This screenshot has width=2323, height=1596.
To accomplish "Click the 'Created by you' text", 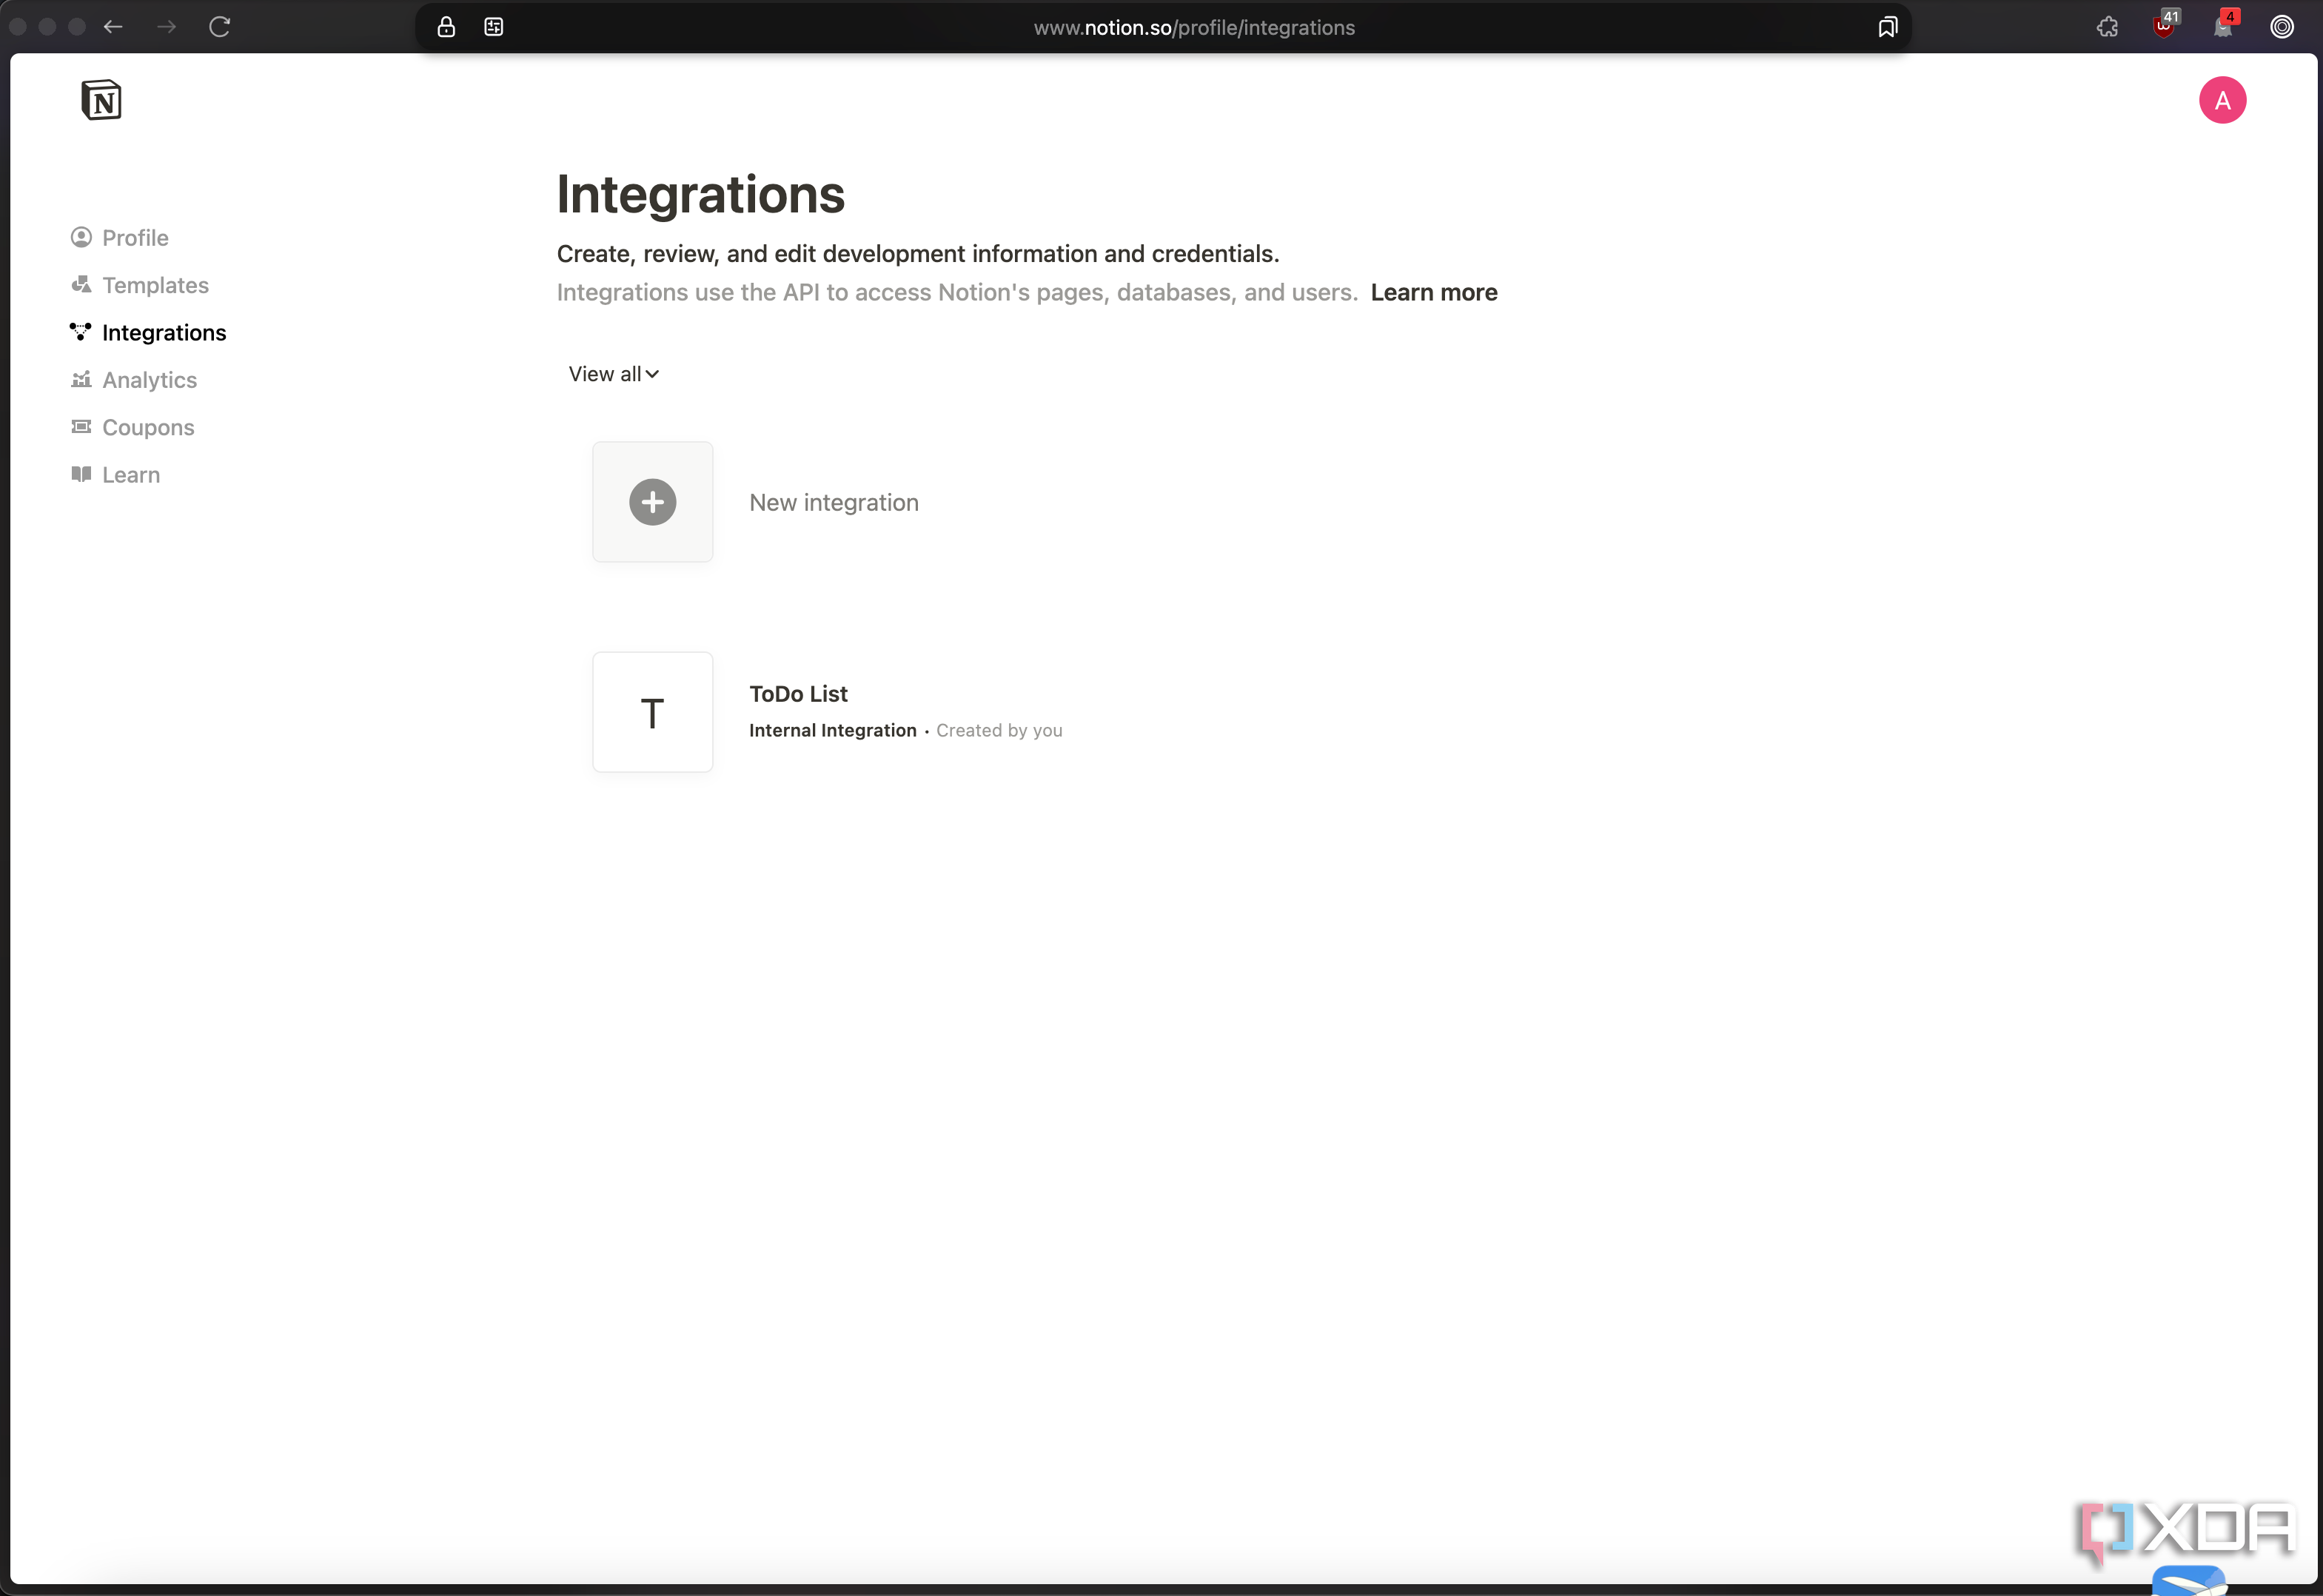I will (999, 731).
